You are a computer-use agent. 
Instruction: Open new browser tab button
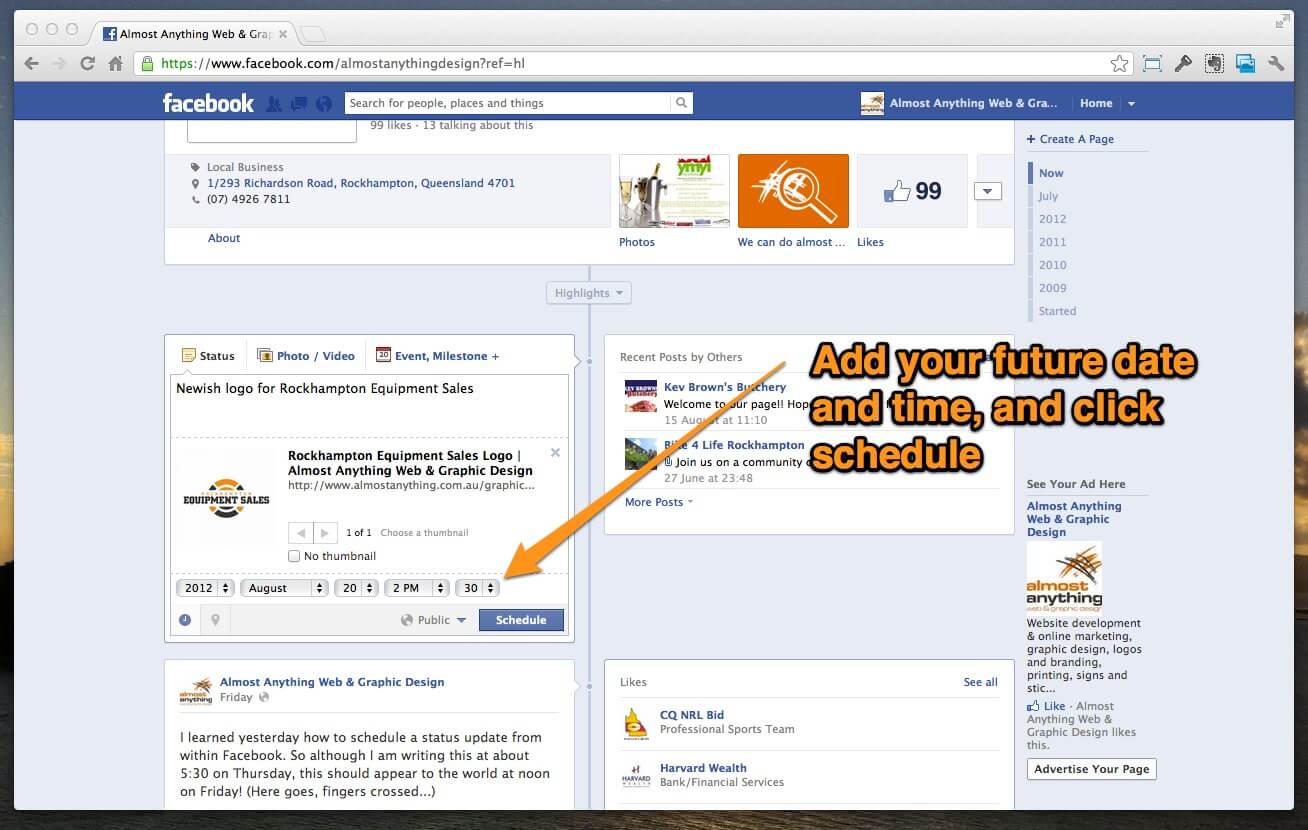pyautogui.click(x=312, y=34)
